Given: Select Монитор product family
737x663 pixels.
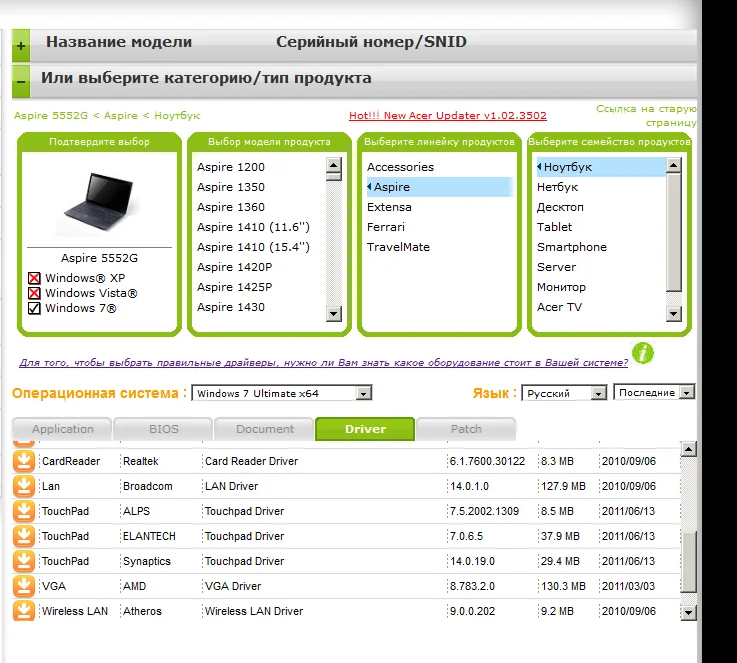Looking at the screenshot, I should pyautogui.click(x=561, y=287).
